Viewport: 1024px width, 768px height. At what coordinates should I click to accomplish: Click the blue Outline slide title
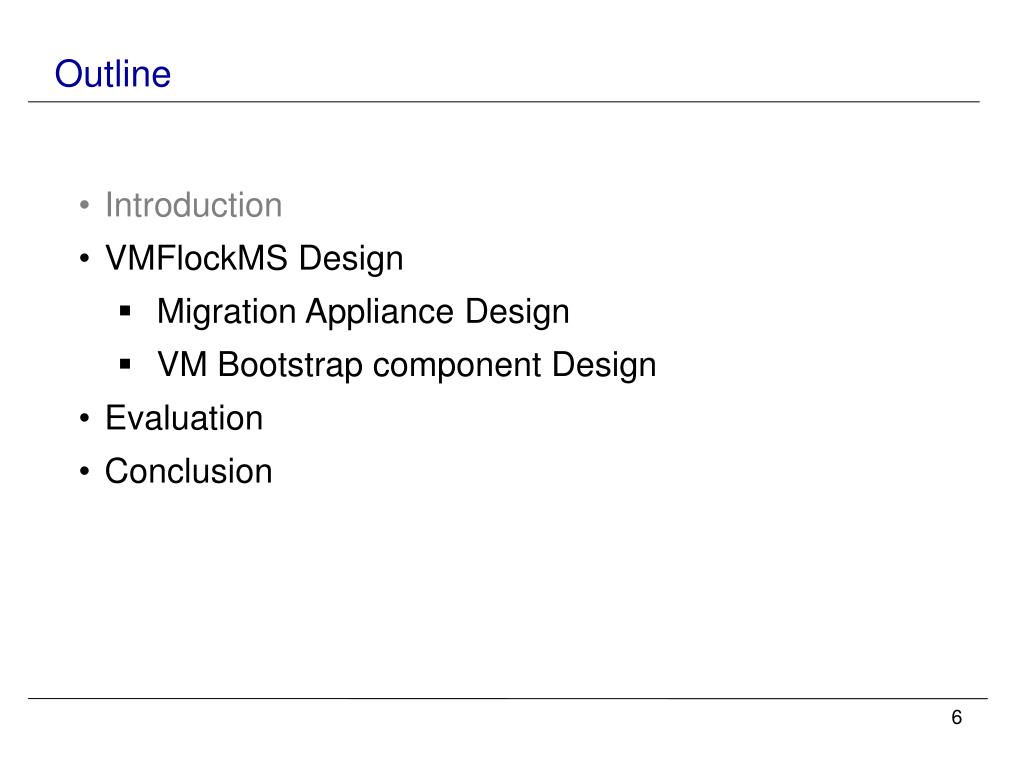tap(113, 73)
